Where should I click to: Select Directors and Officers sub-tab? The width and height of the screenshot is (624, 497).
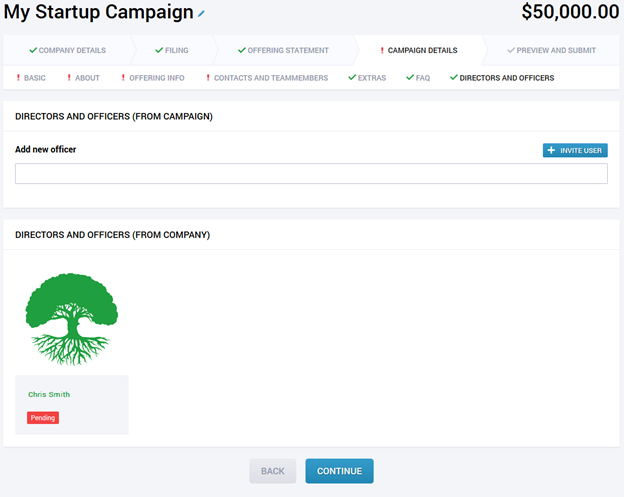pos(502,78)
